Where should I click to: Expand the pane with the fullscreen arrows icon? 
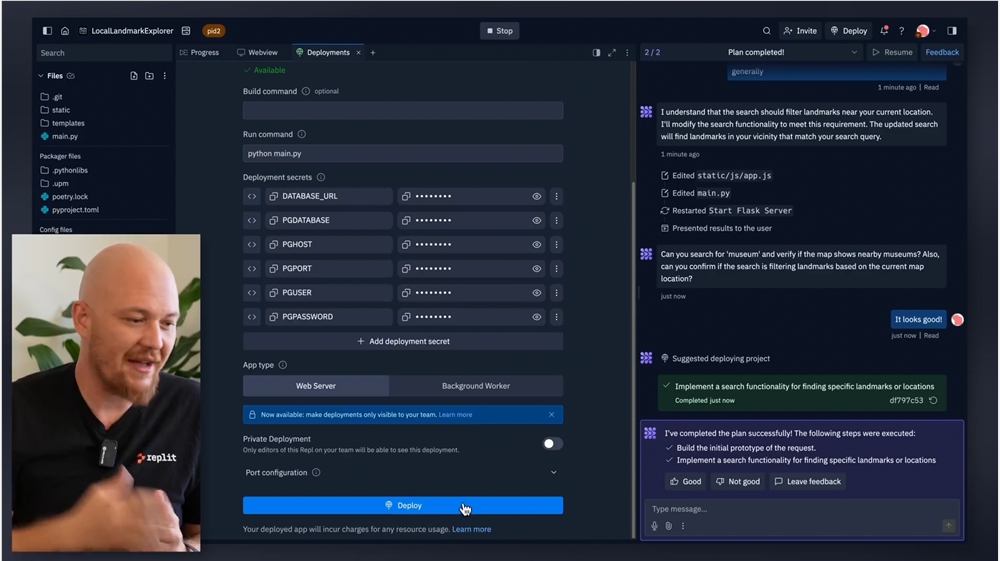click(612, 53)
